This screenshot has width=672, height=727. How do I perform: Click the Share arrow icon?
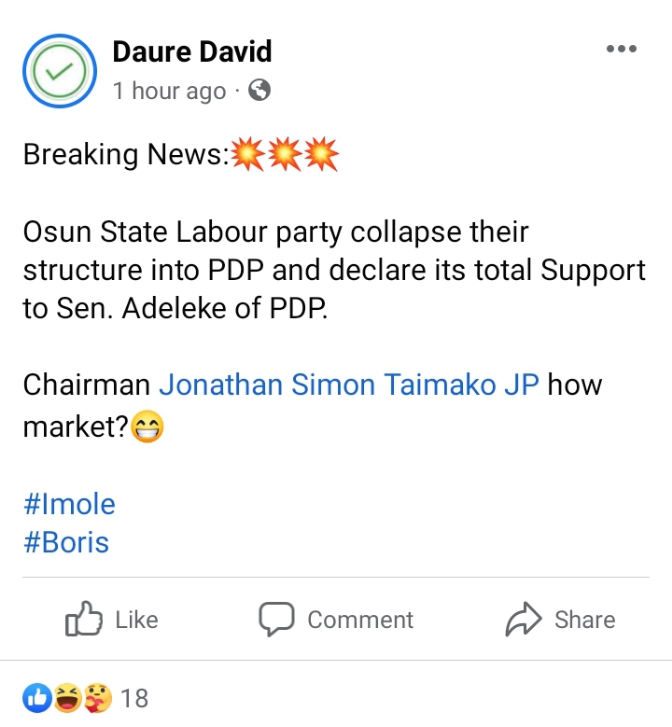tap(523, 620)
